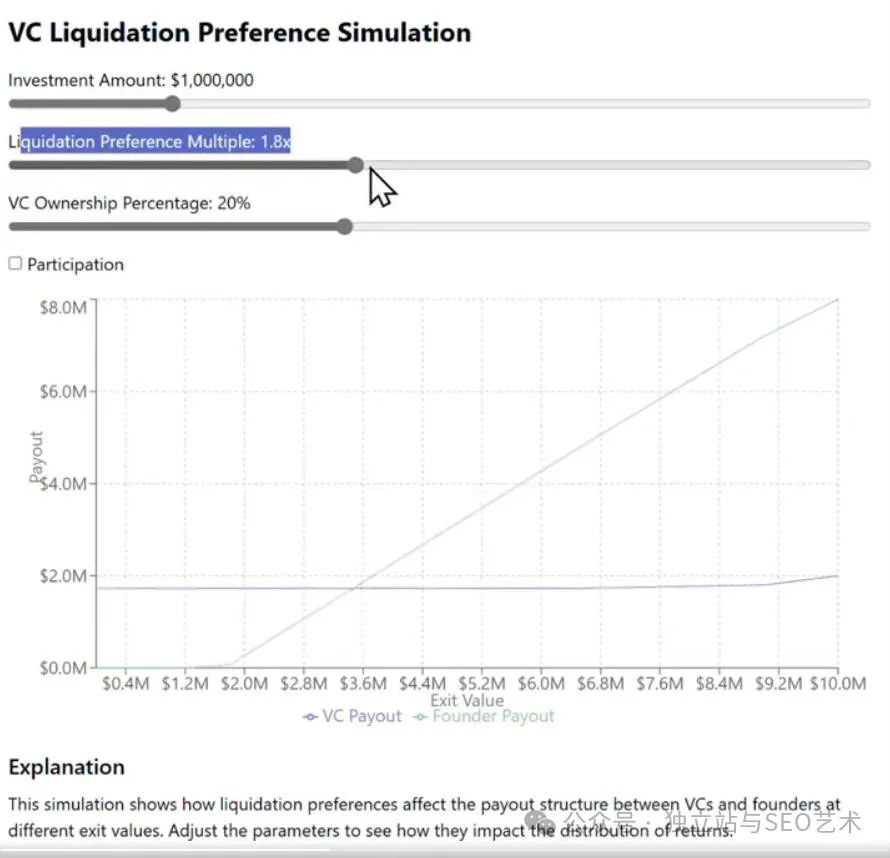Viewport: 890px width, 858px height.
Task: Click the Liquidation Preference Multiple slider handle
Action: 355,165
